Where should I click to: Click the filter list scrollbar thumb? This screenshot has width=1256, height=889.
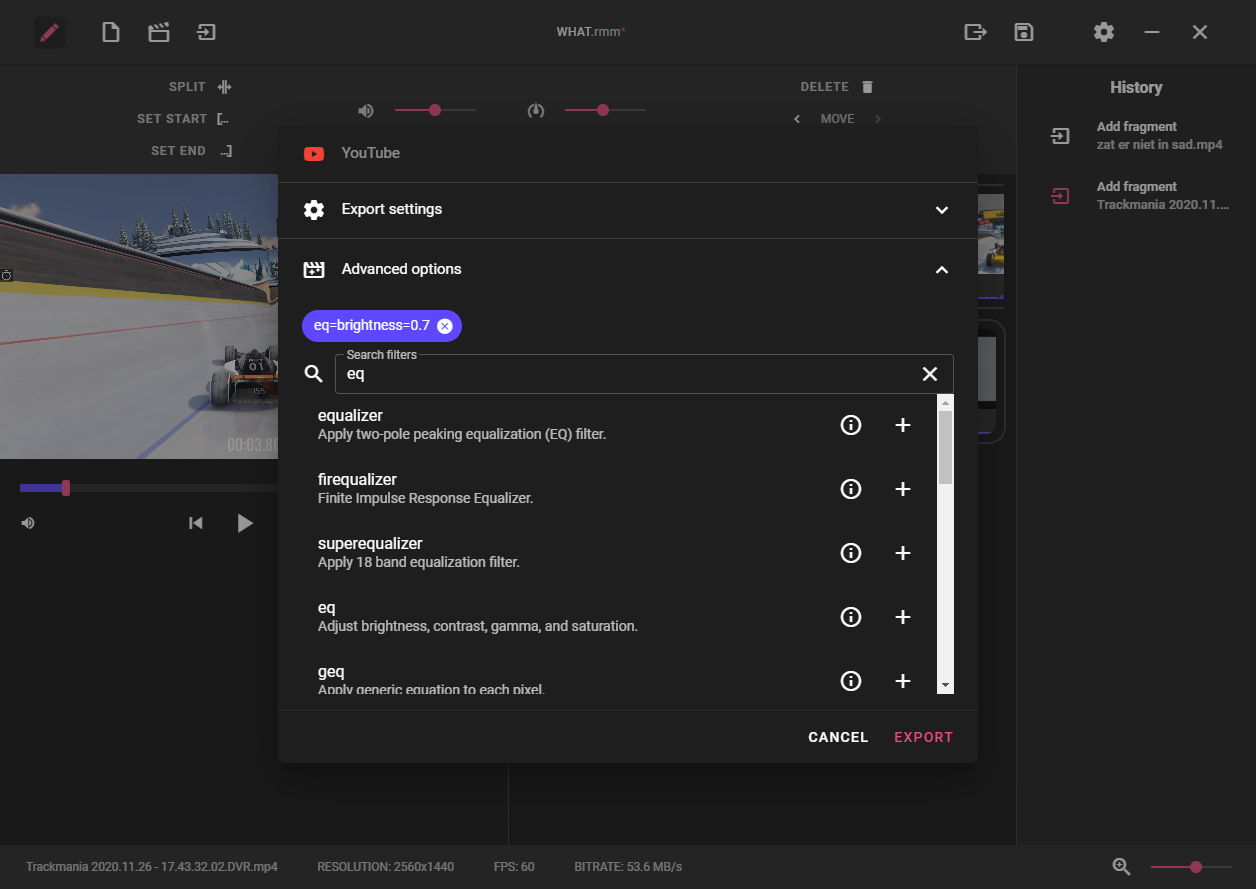[945, 447]
